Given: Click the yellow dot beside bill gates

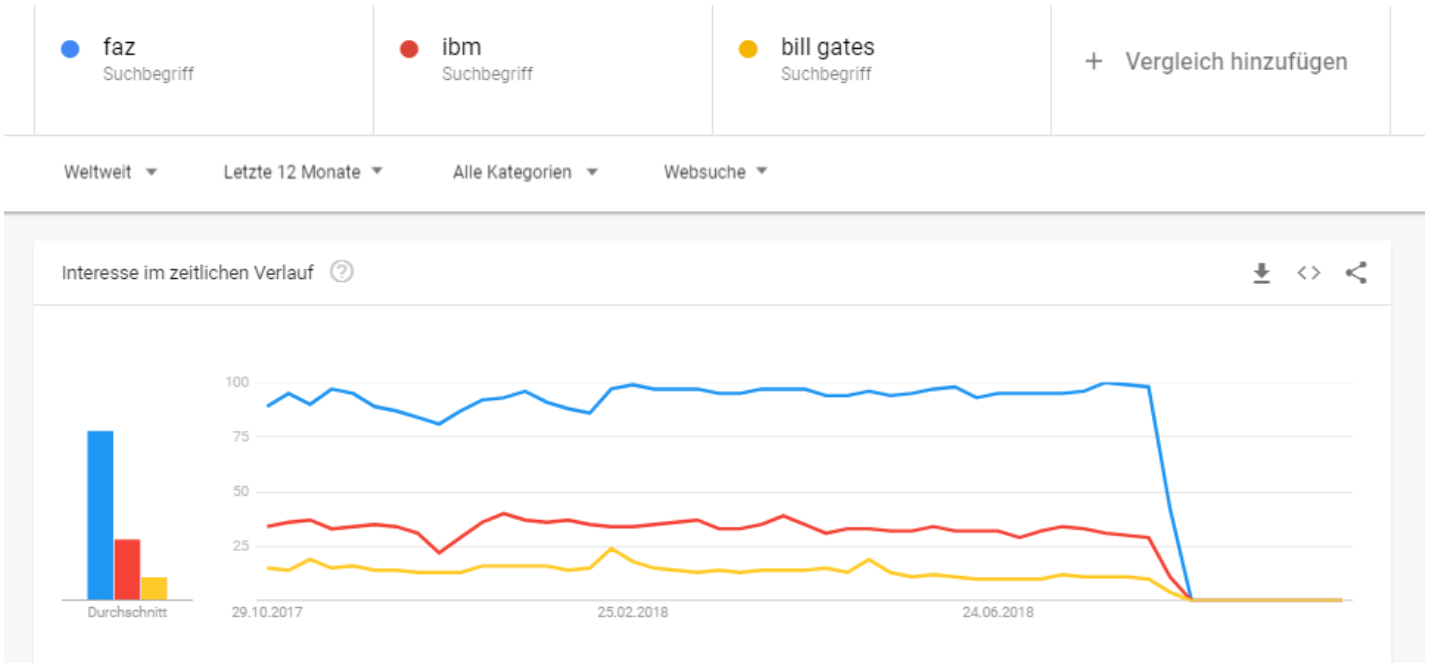Looking at the screenshot, I should point(748,49).
